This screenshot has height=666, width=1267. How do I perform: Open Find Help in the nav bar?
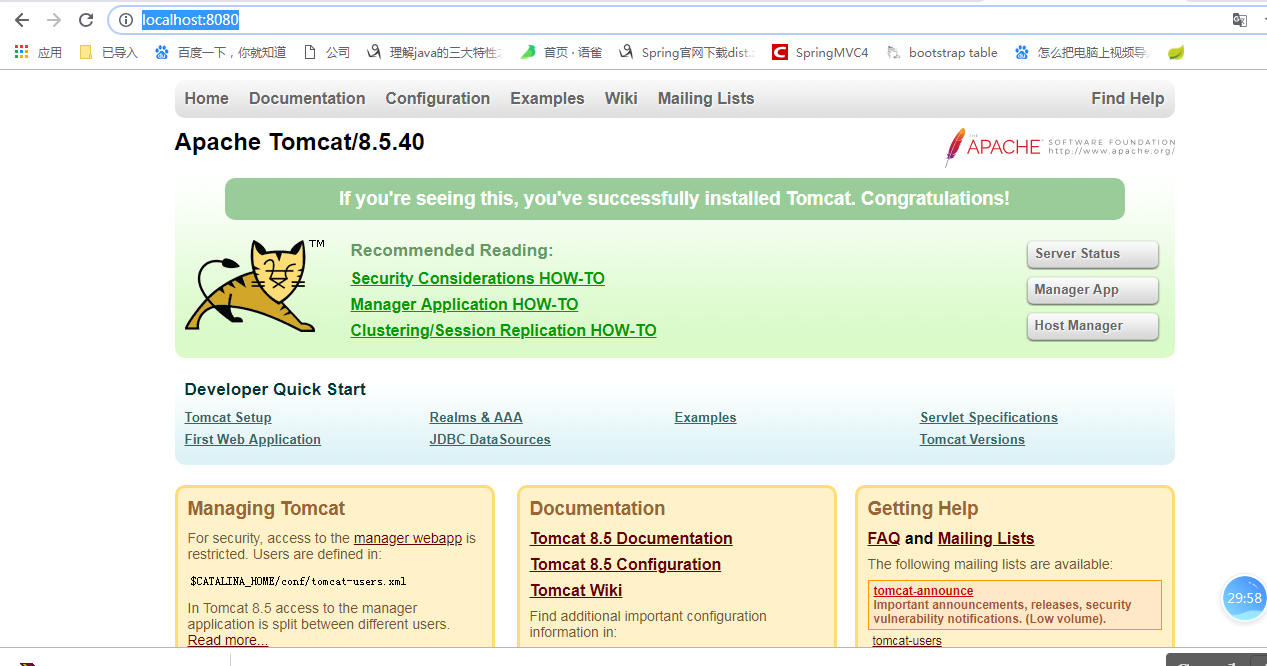pyautogui.click(x=1128, y=98)
